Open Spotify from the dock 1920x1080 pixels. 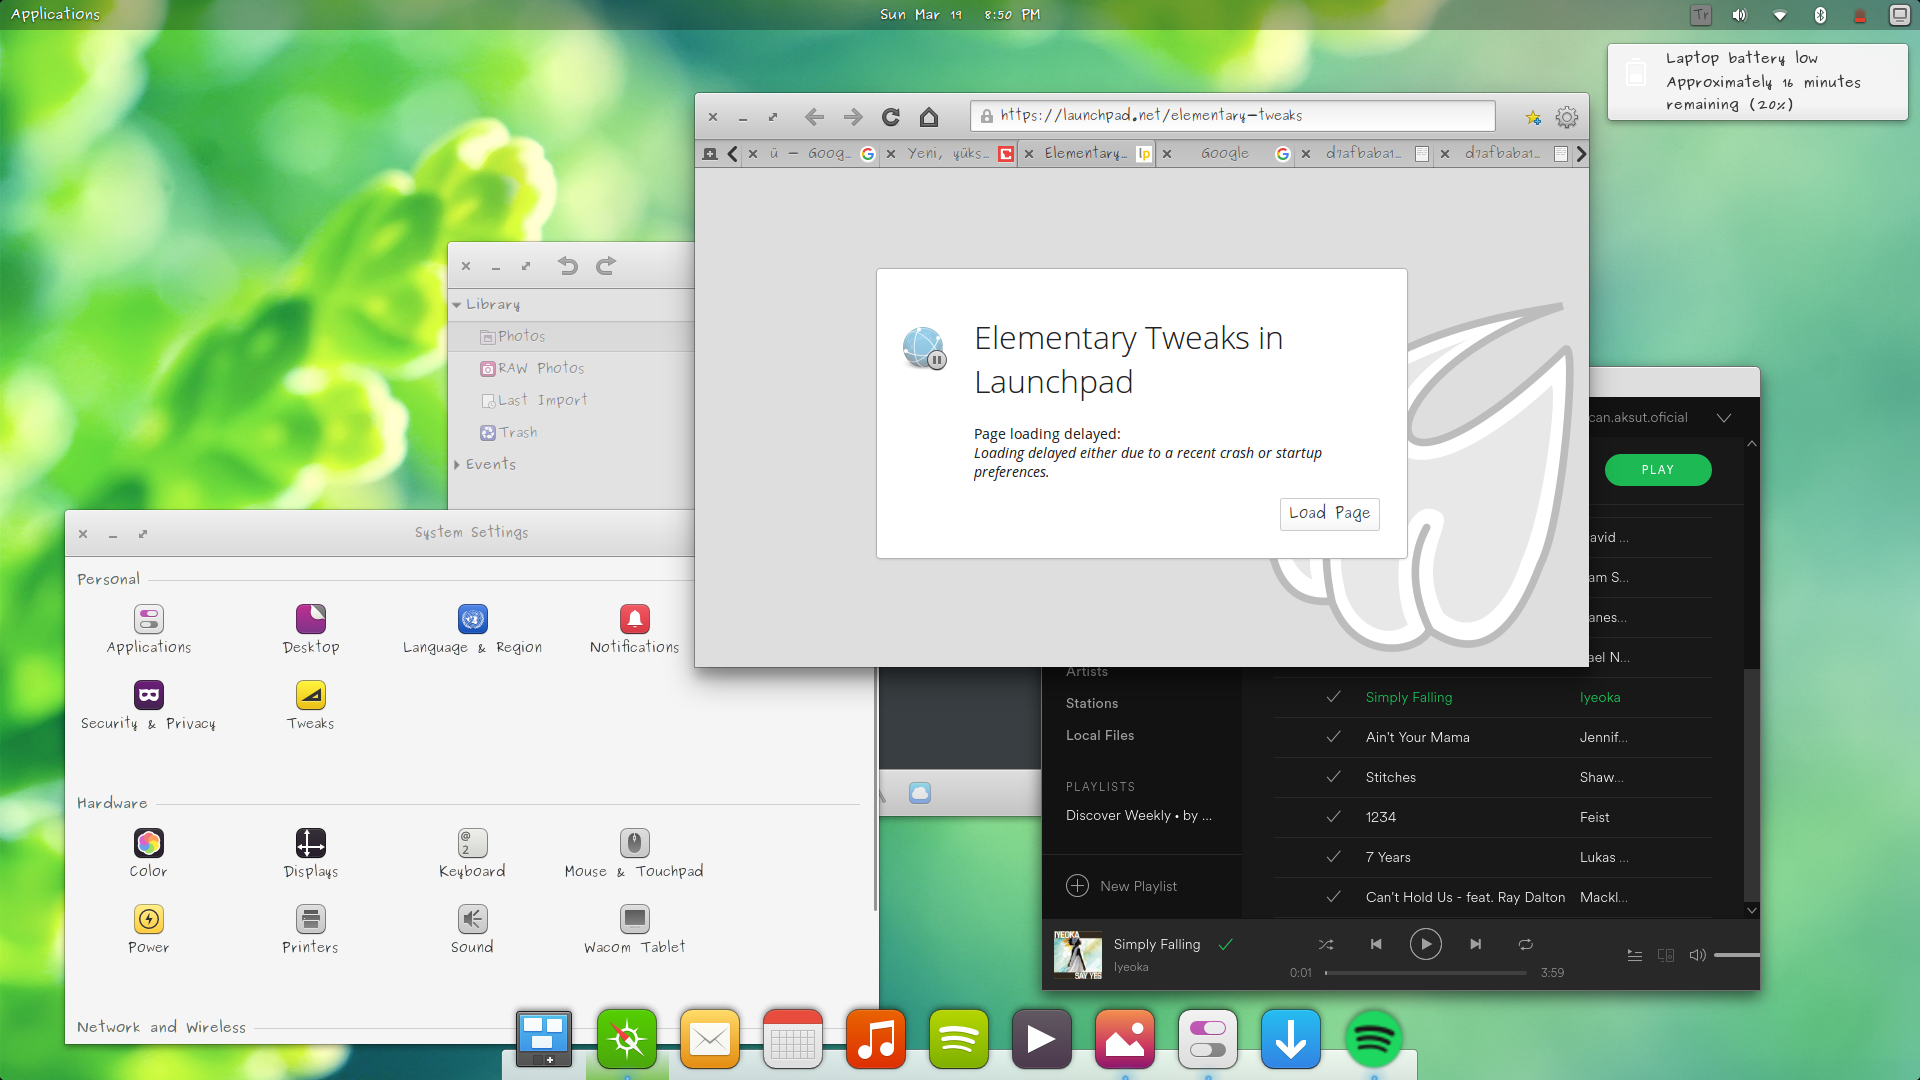[1373, 1040]
